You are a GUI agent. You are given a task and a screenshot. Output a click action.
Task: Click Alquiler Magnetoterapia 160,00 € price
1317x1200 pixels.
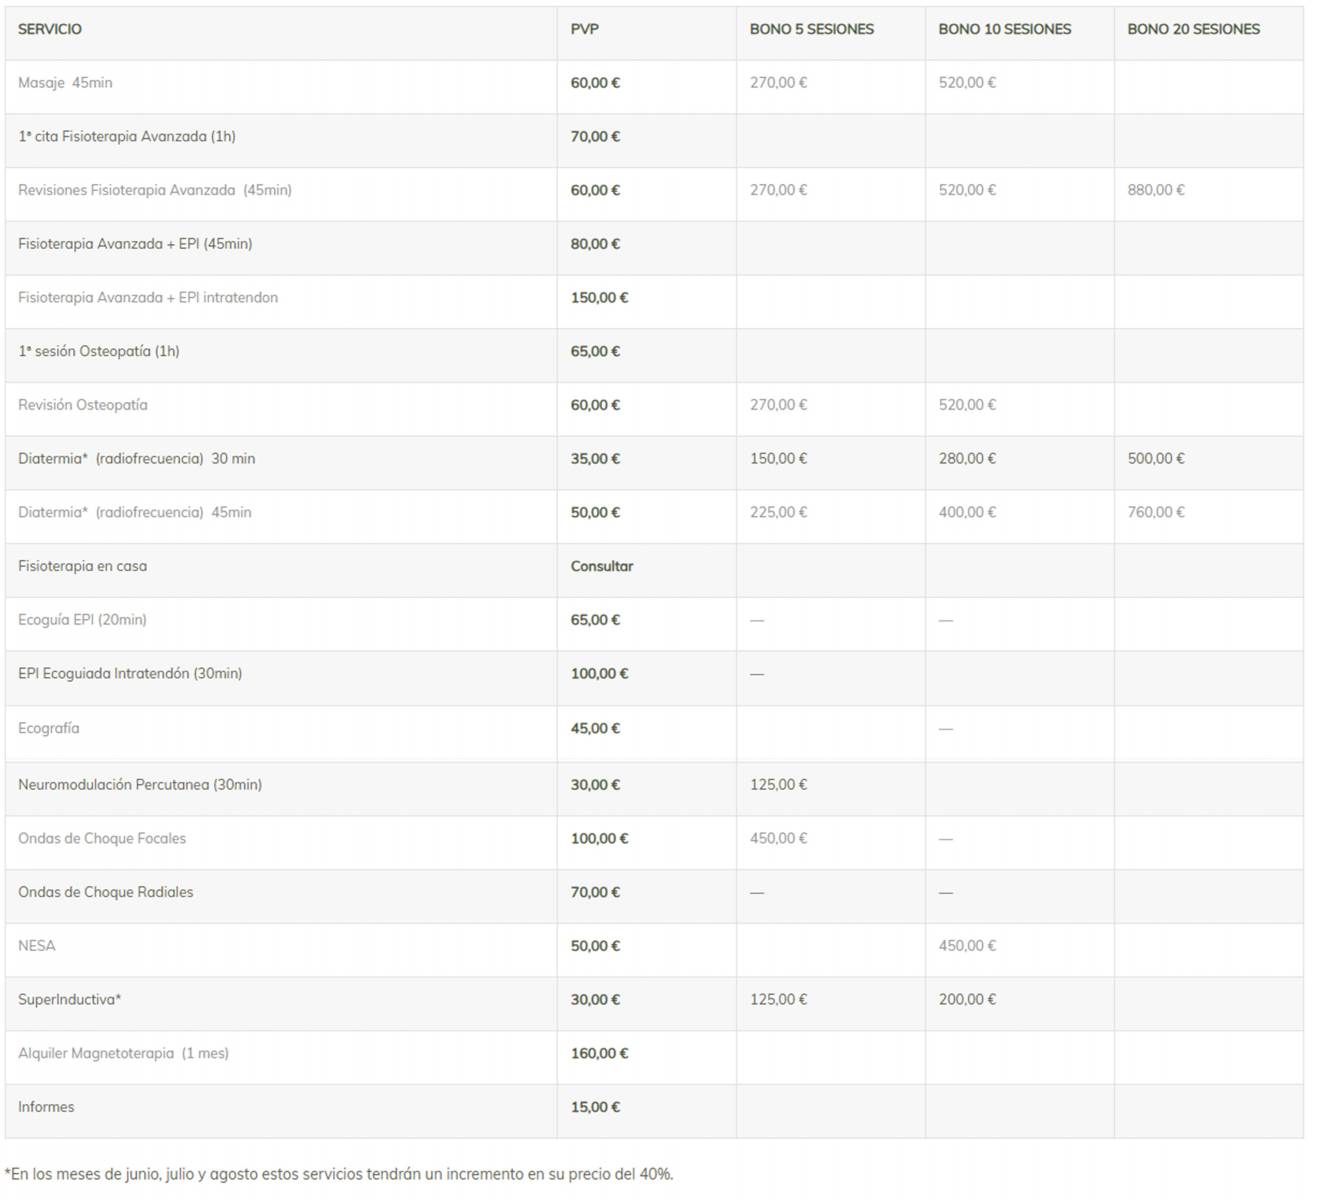tap(600, 1053)
